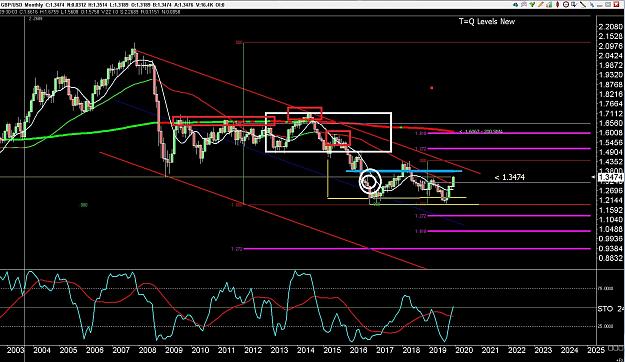Click the dark cloud icon in chart toolbar
The image size is (625, 362).
[515, 5]
